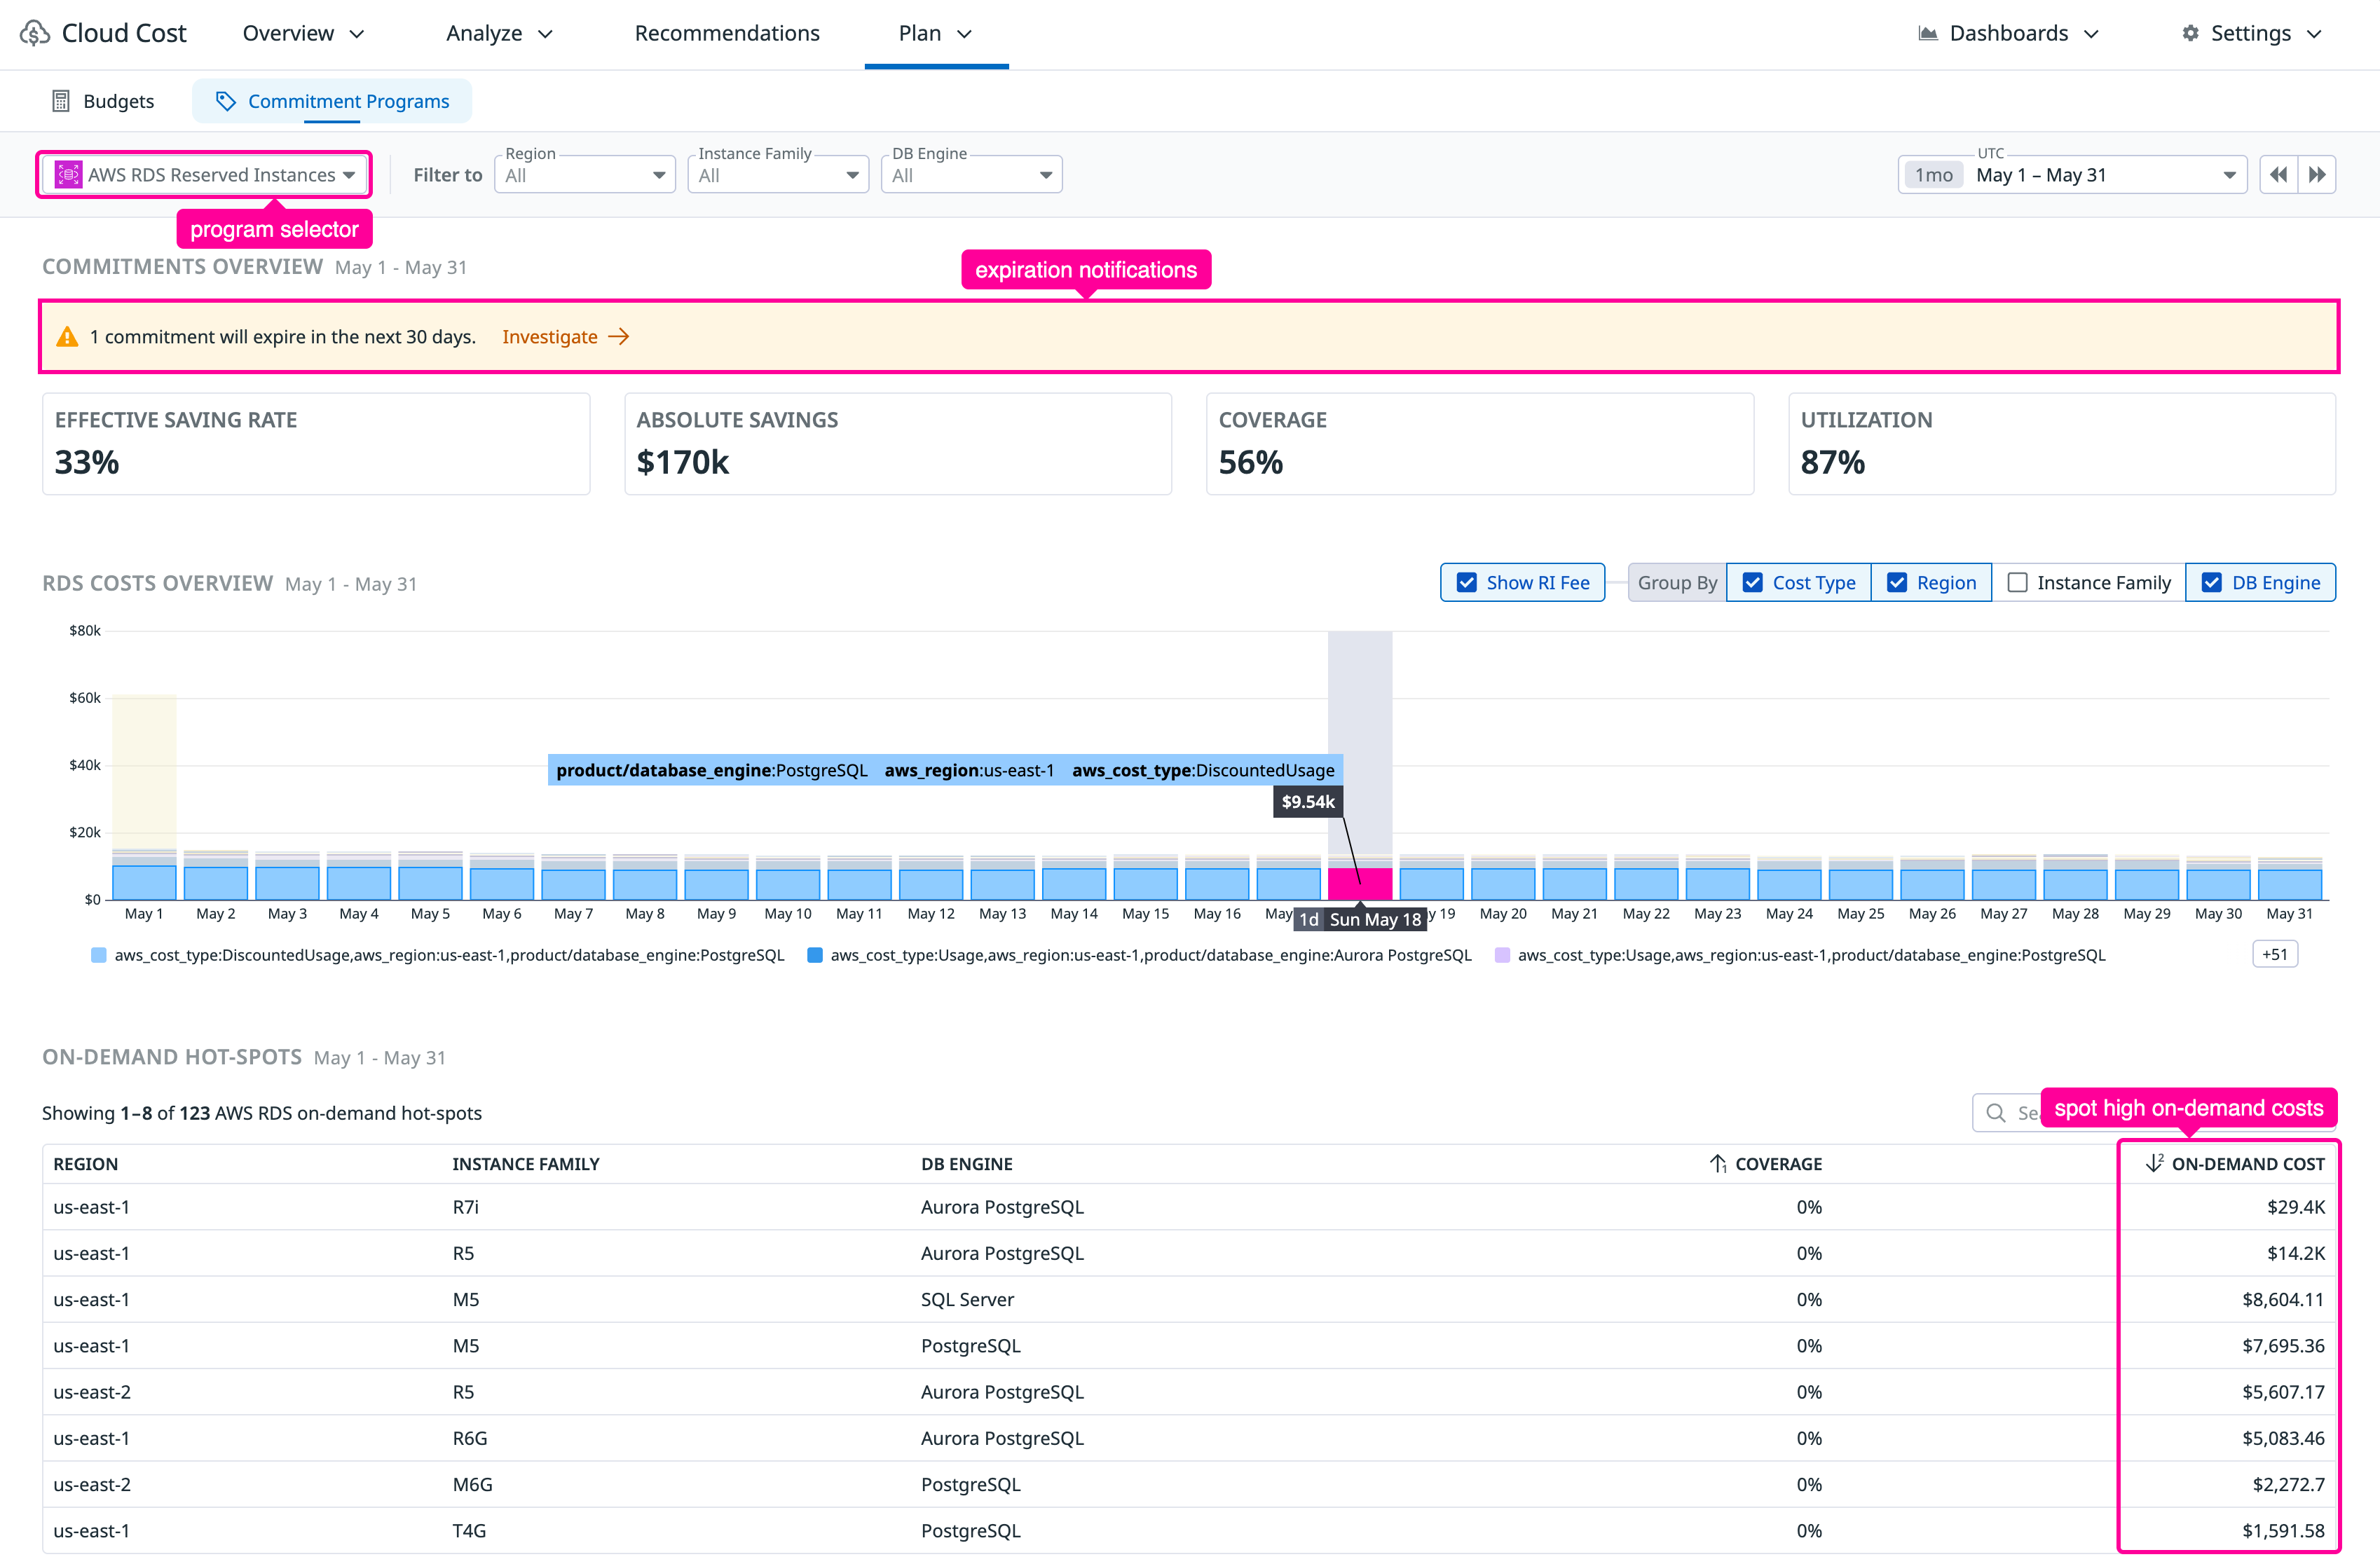Select the M6G PostgreSQL row
The image size is (2380, 1564).
pos(1189,1485)
